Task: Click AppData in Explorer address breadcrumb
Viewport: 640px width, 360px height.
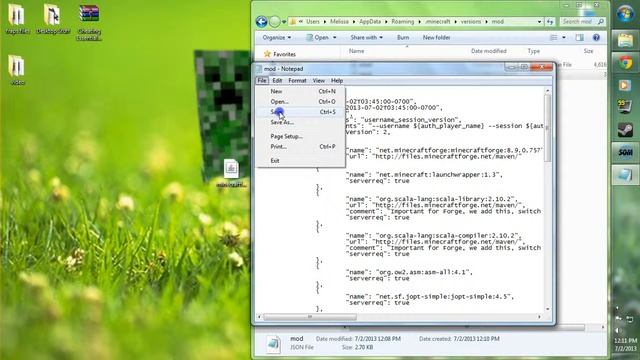Action: click(x=370, y=22)
